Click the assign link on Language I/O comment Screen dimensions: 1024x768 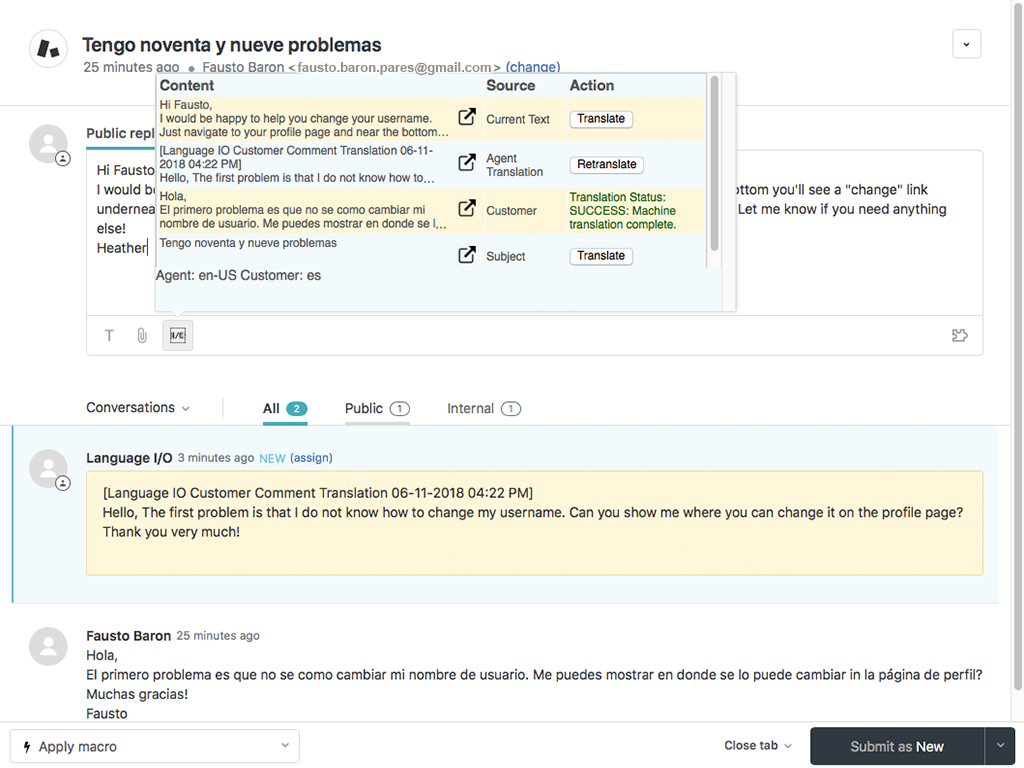pyautogui.click(x=311, y=458)
